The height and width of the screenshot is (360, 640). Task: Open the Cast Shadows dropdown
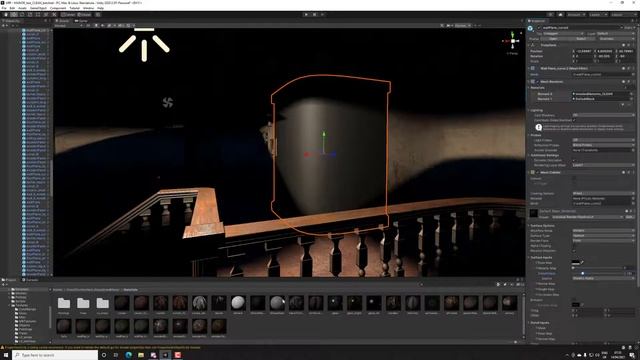click(603, 115)
